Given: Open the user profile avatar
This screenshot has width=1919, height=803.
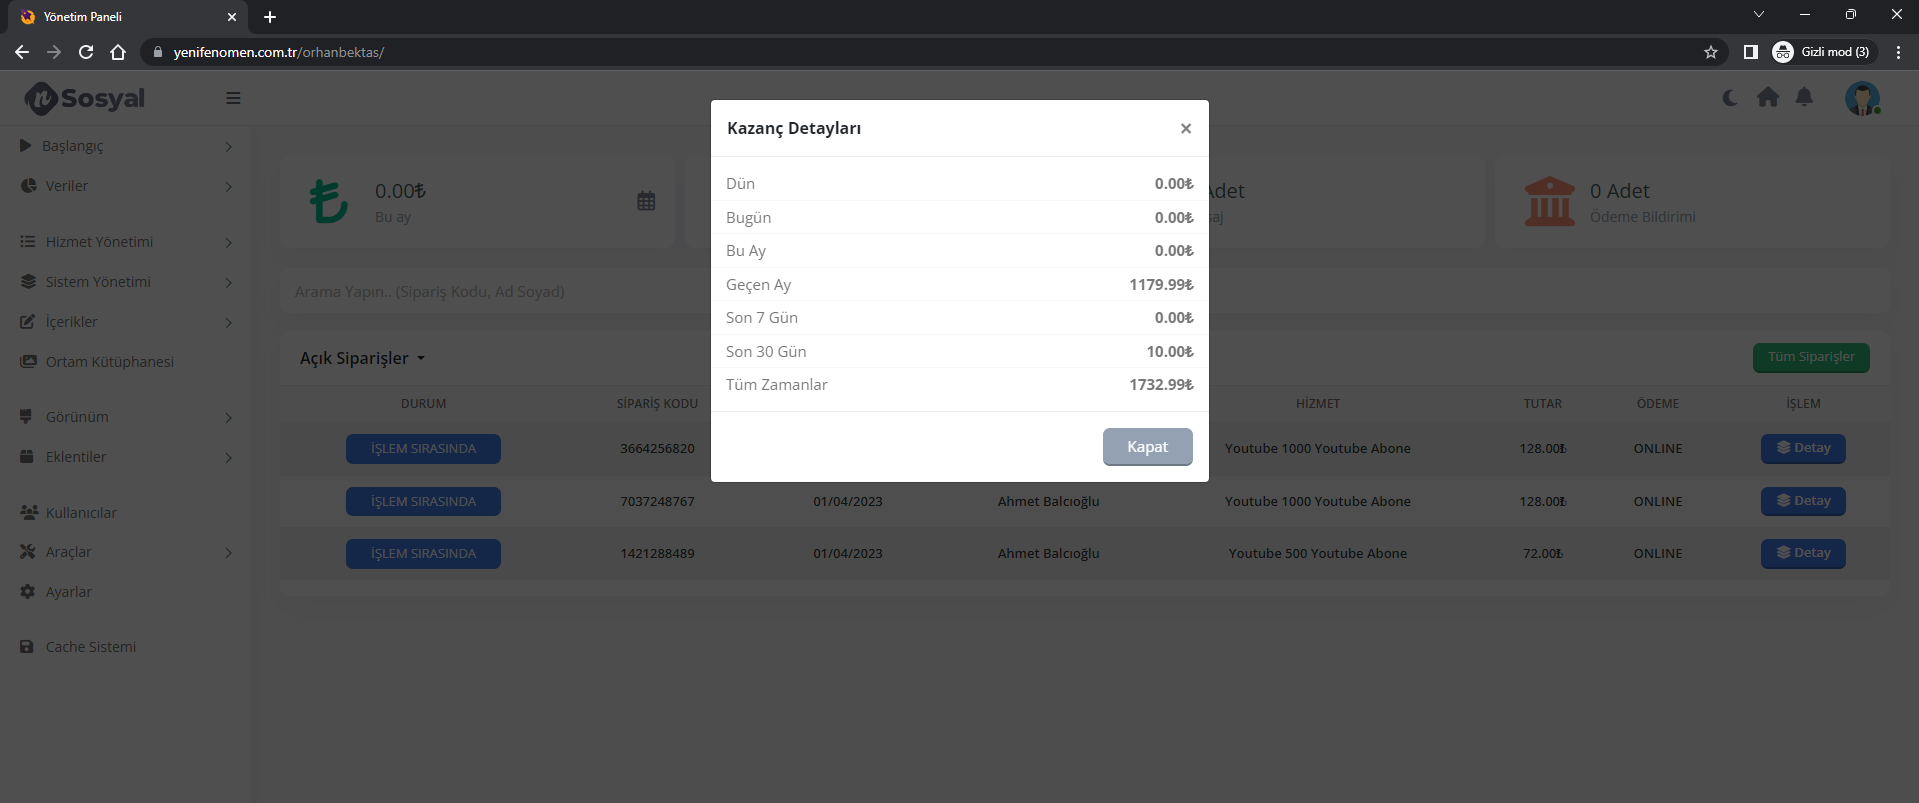Looking at the screenshot, I should click(x=1862, y=98).
